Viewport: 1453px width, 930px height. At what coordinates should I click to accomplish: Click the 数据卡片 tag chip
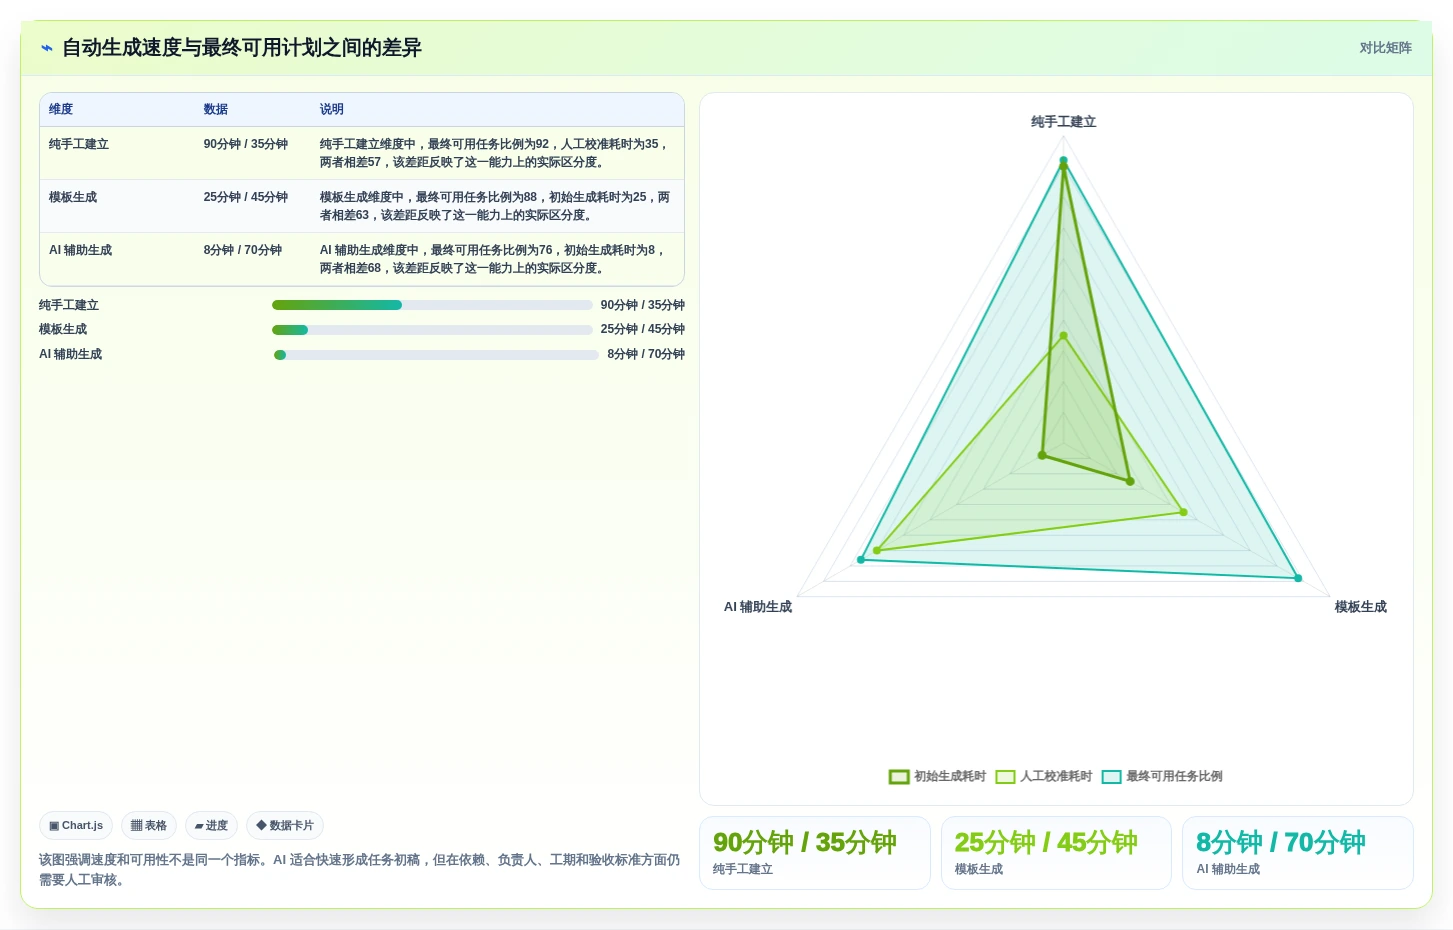coord(285,826)
